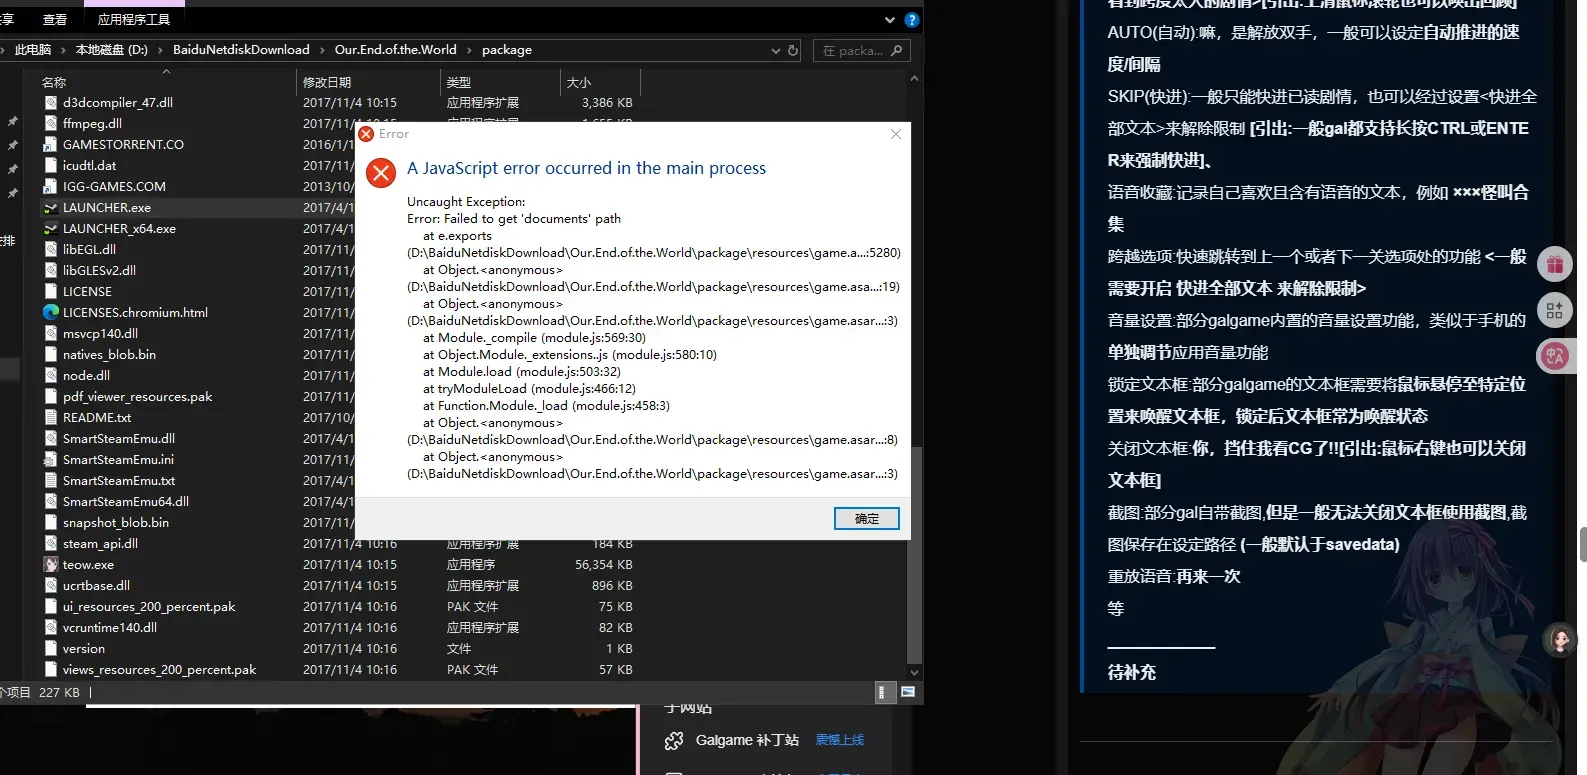The width and height of the screenshot is (1587, 775).
Task: Switch Explorer to large icons view
Action: pyautogui.click(x=907, y=692)
